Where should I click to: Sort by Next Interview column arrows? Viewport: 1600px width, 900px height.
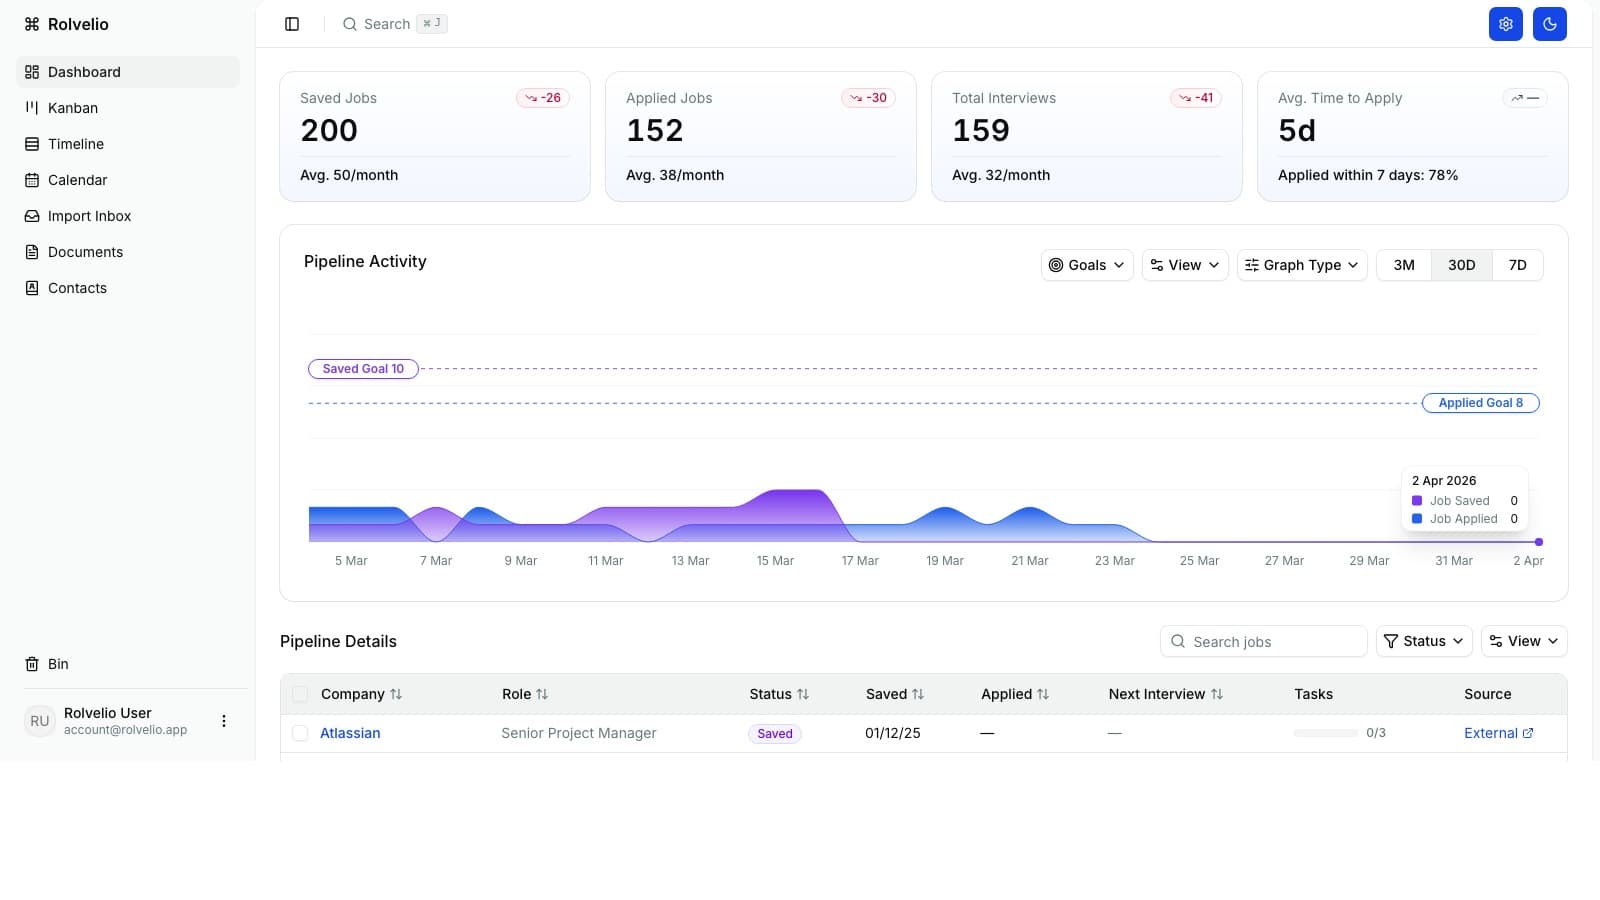point(1217,694)
